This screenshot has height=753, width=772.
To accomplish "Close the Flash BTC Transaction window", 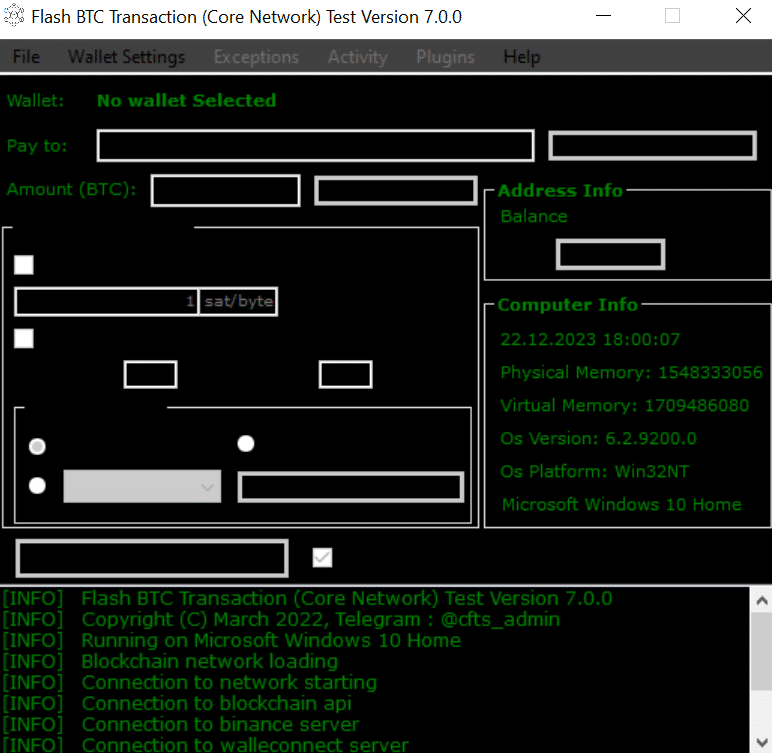I will (743, 16).
